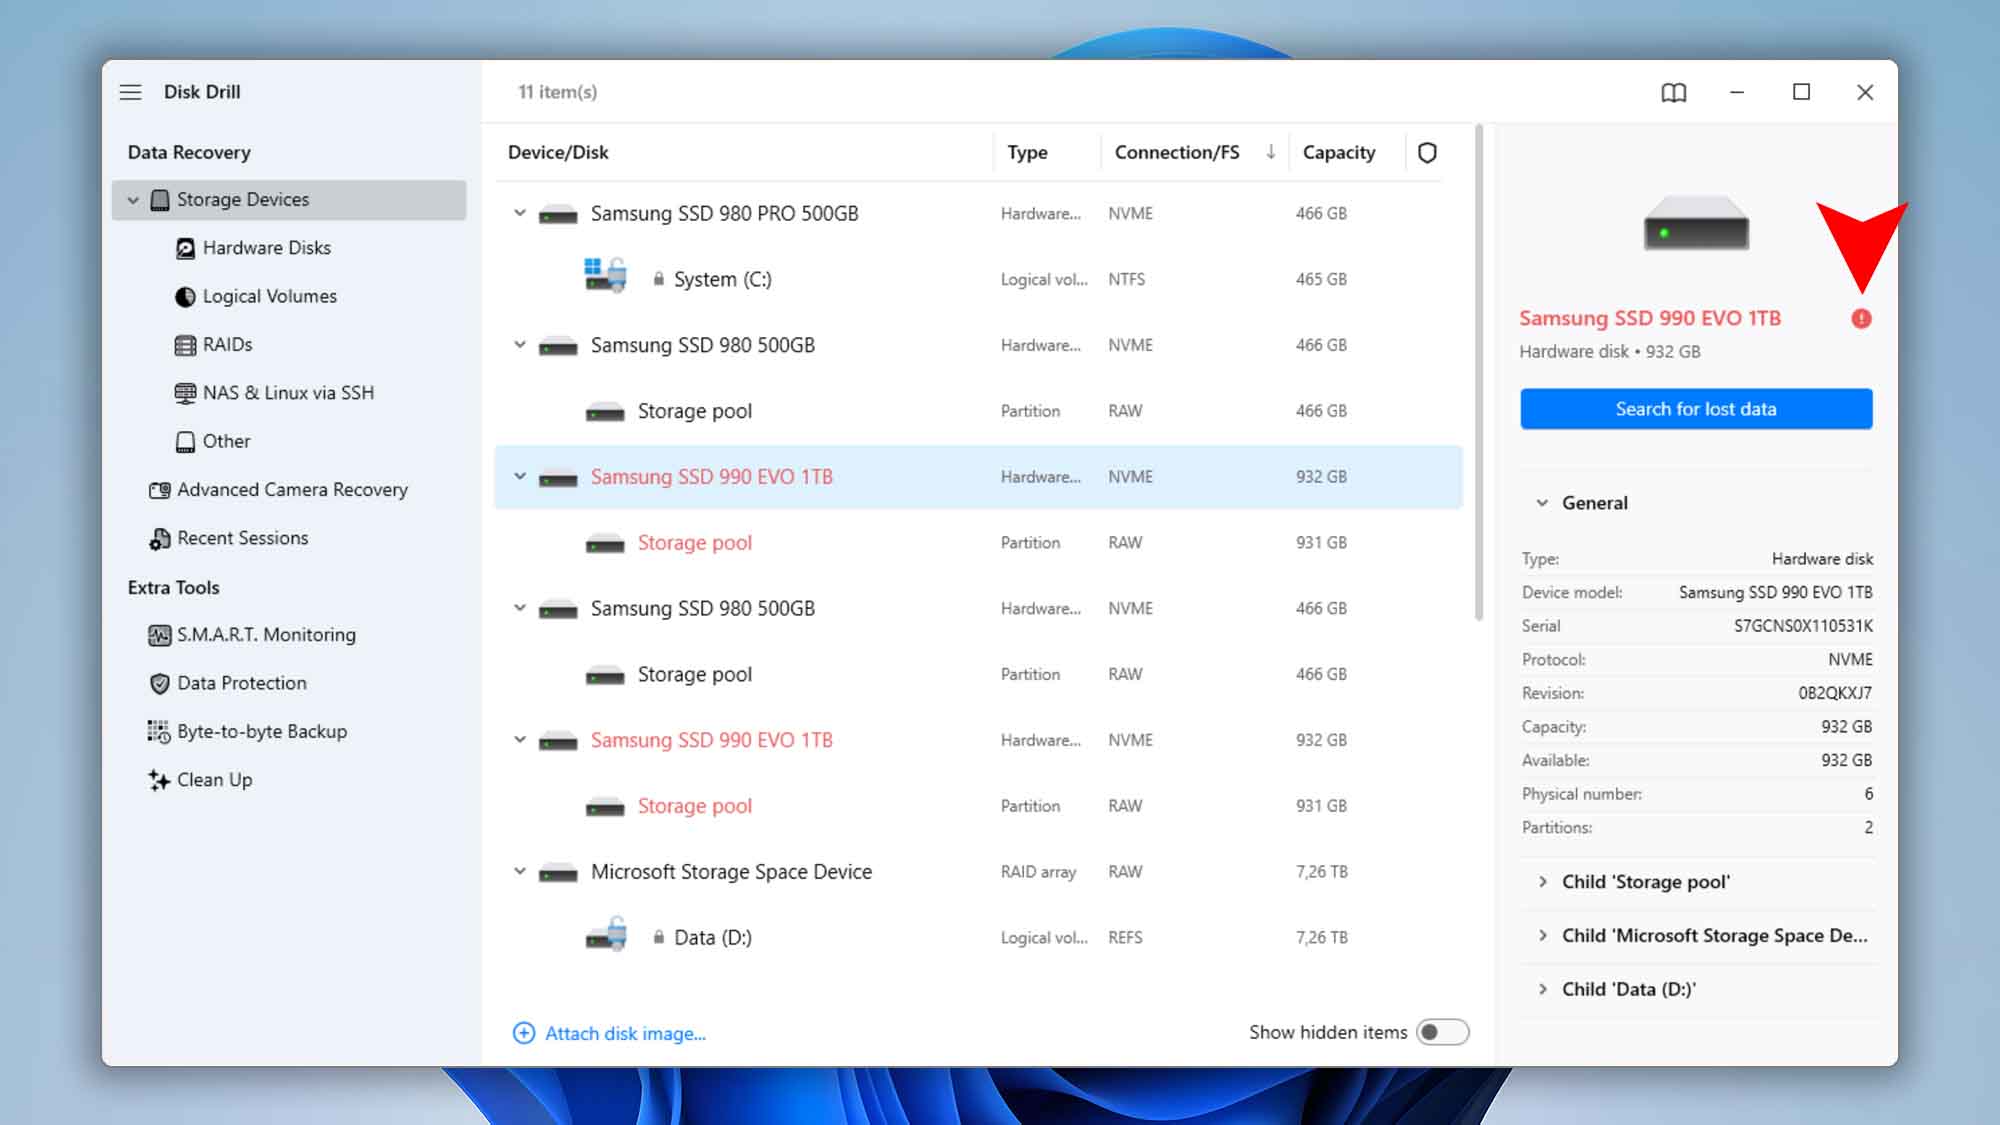The width and height of the screenshot is (2000, 1125).
Task: Sort by Connection/FS column arrow
Action: click(1270, 152)
